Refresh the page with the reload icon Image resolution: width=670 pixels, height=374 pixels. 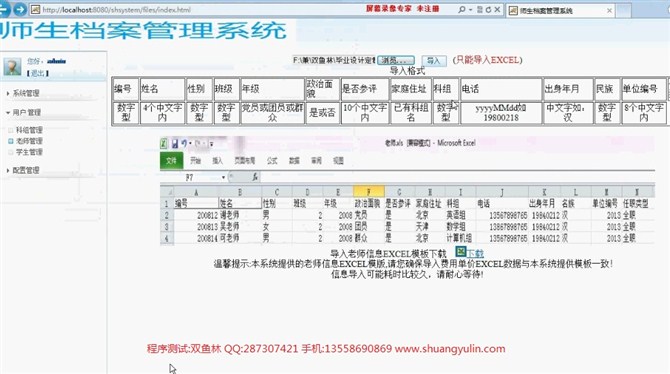click(x=488, y=9)
